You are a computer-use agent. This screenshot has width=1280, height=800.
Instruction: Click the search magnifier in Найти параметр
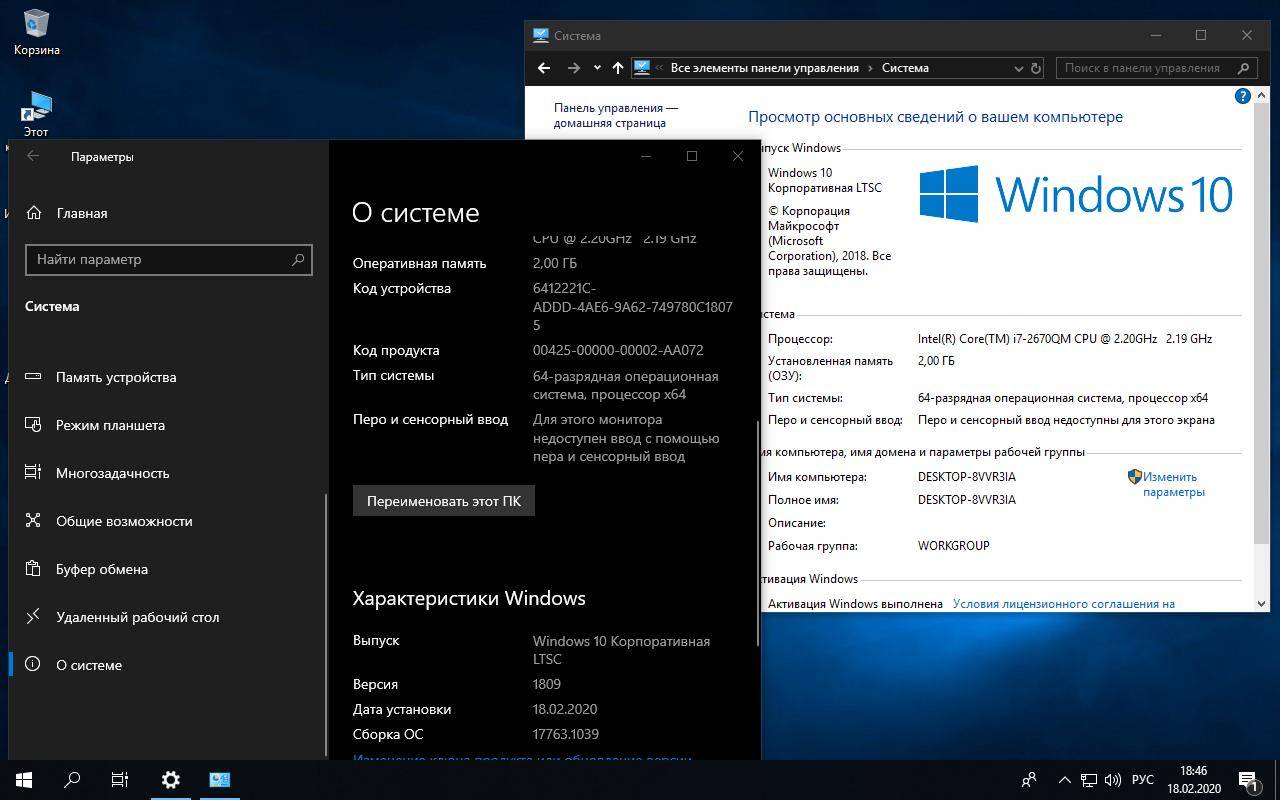pos(297,259)
